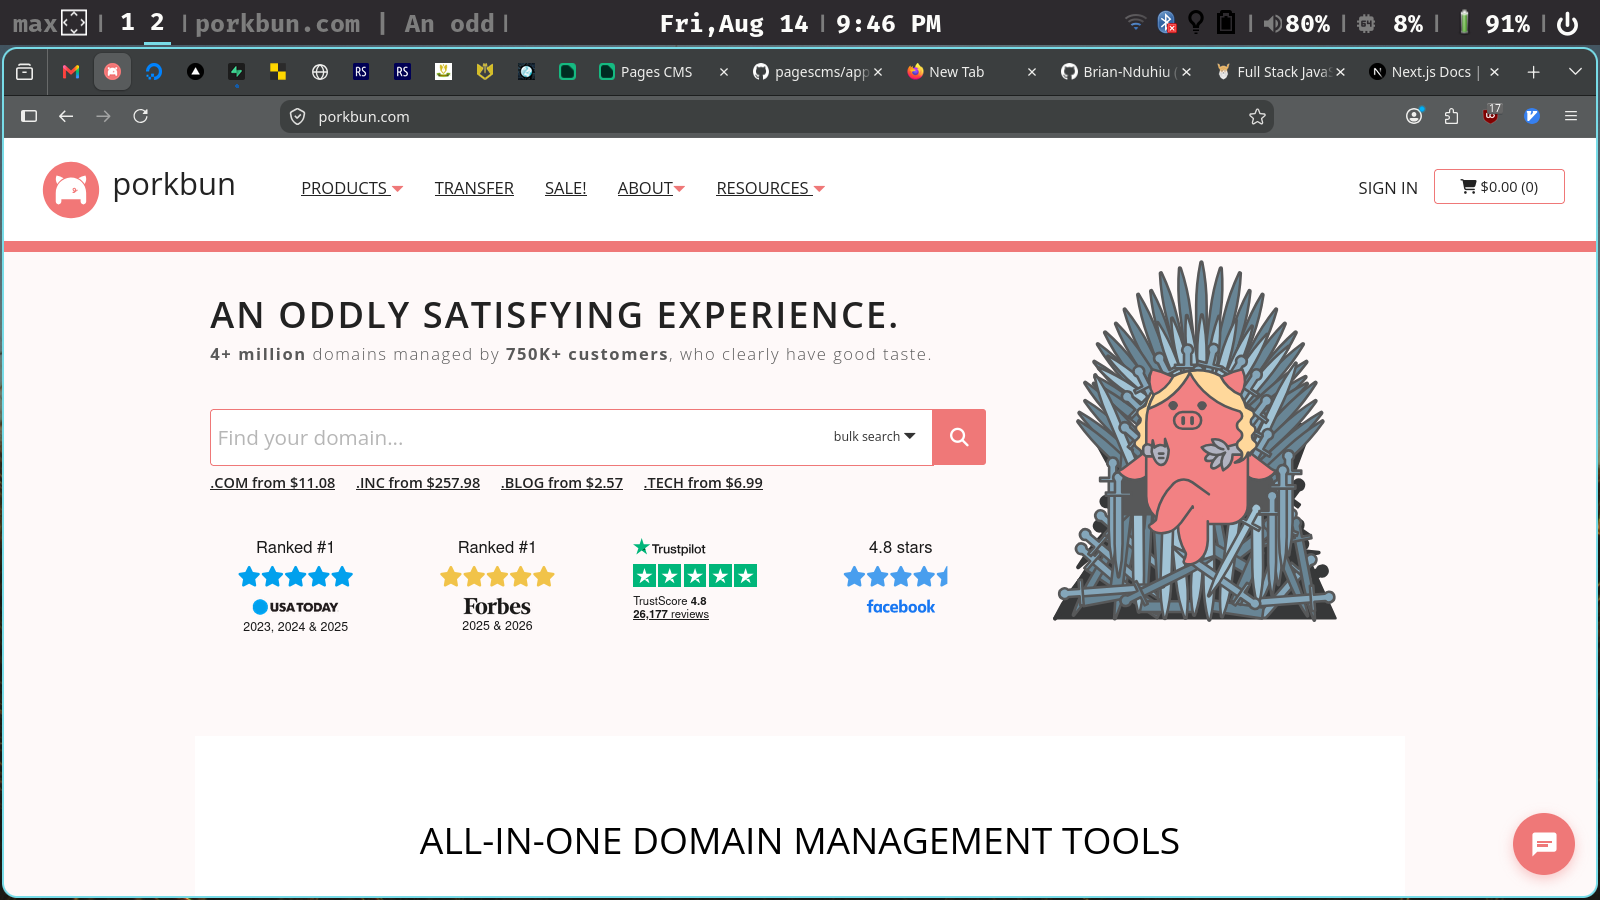
Task: Open the Firefox account menu
Action: coord(1414,116)
